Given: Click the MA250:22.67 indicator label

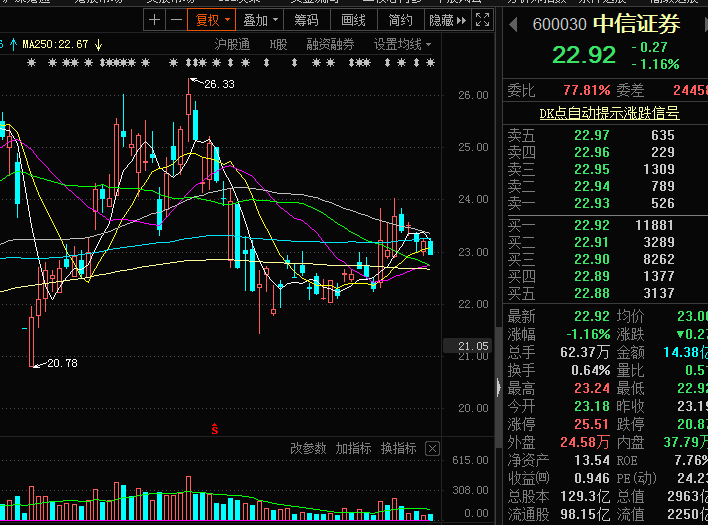Looking at the screenshot, I should [56, 44].
